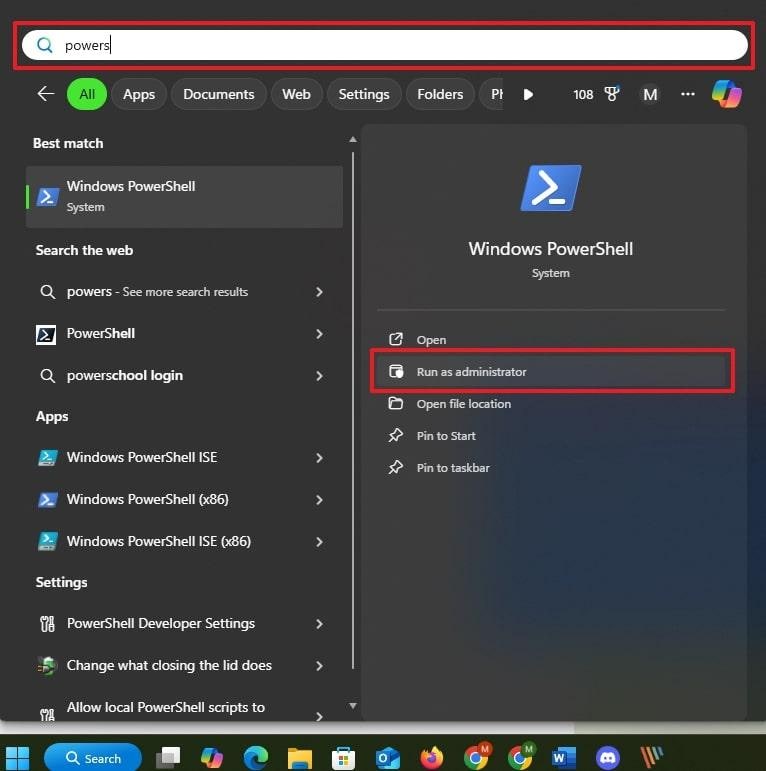
Task: Expand the powerschool login chevron
Action: (x=320, y=376)
